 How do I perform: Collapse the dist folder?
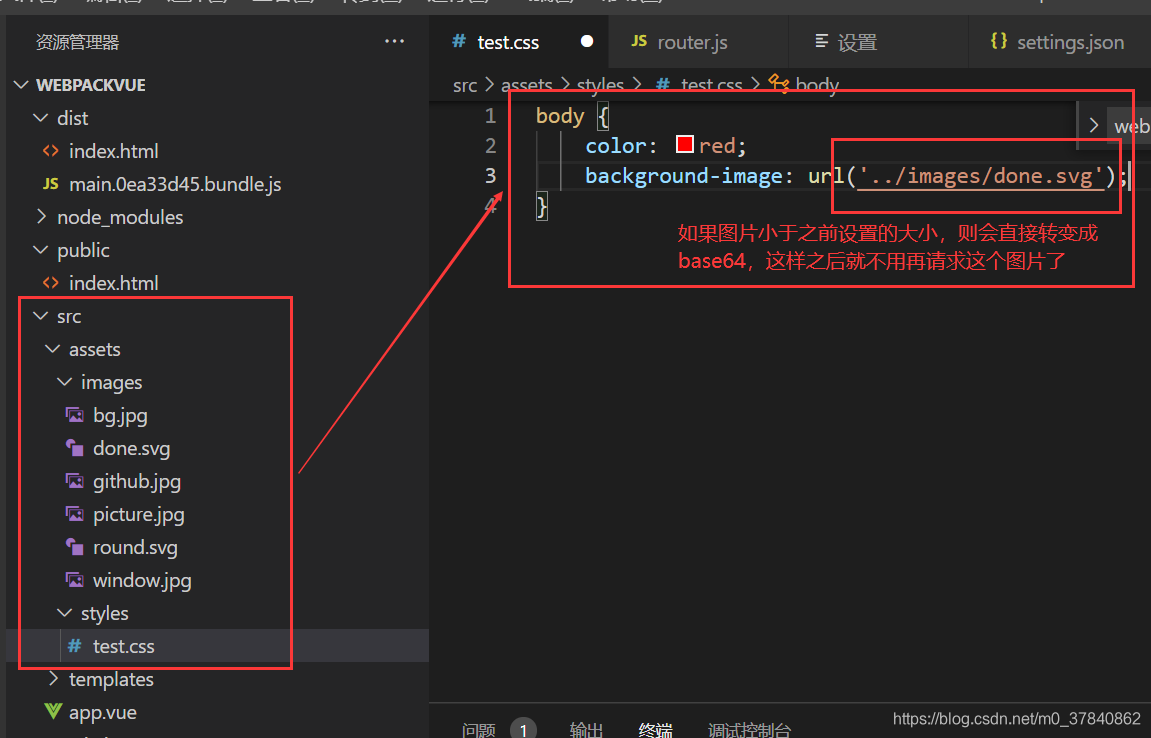click(41, 117)
